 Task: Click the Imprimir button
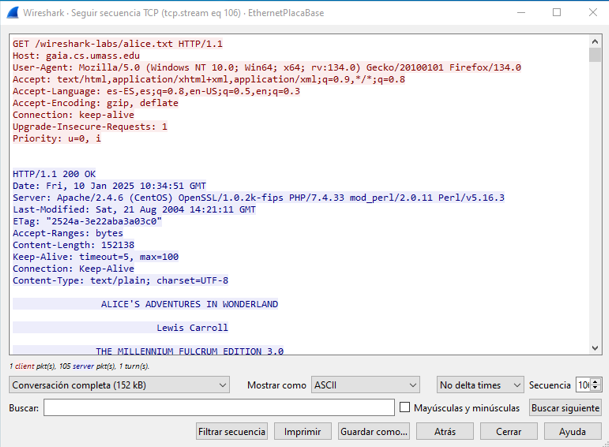coord(303,432)
